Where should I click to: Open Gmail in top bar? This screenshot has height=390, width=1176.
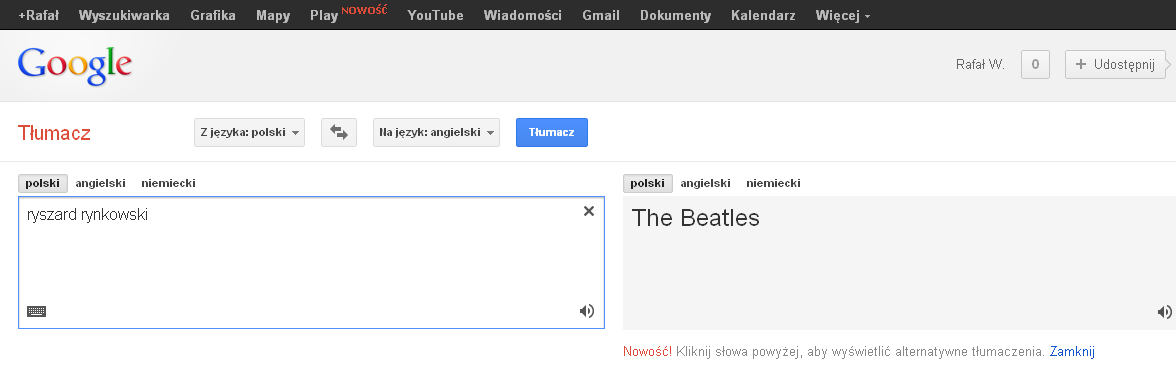point(601,15)
